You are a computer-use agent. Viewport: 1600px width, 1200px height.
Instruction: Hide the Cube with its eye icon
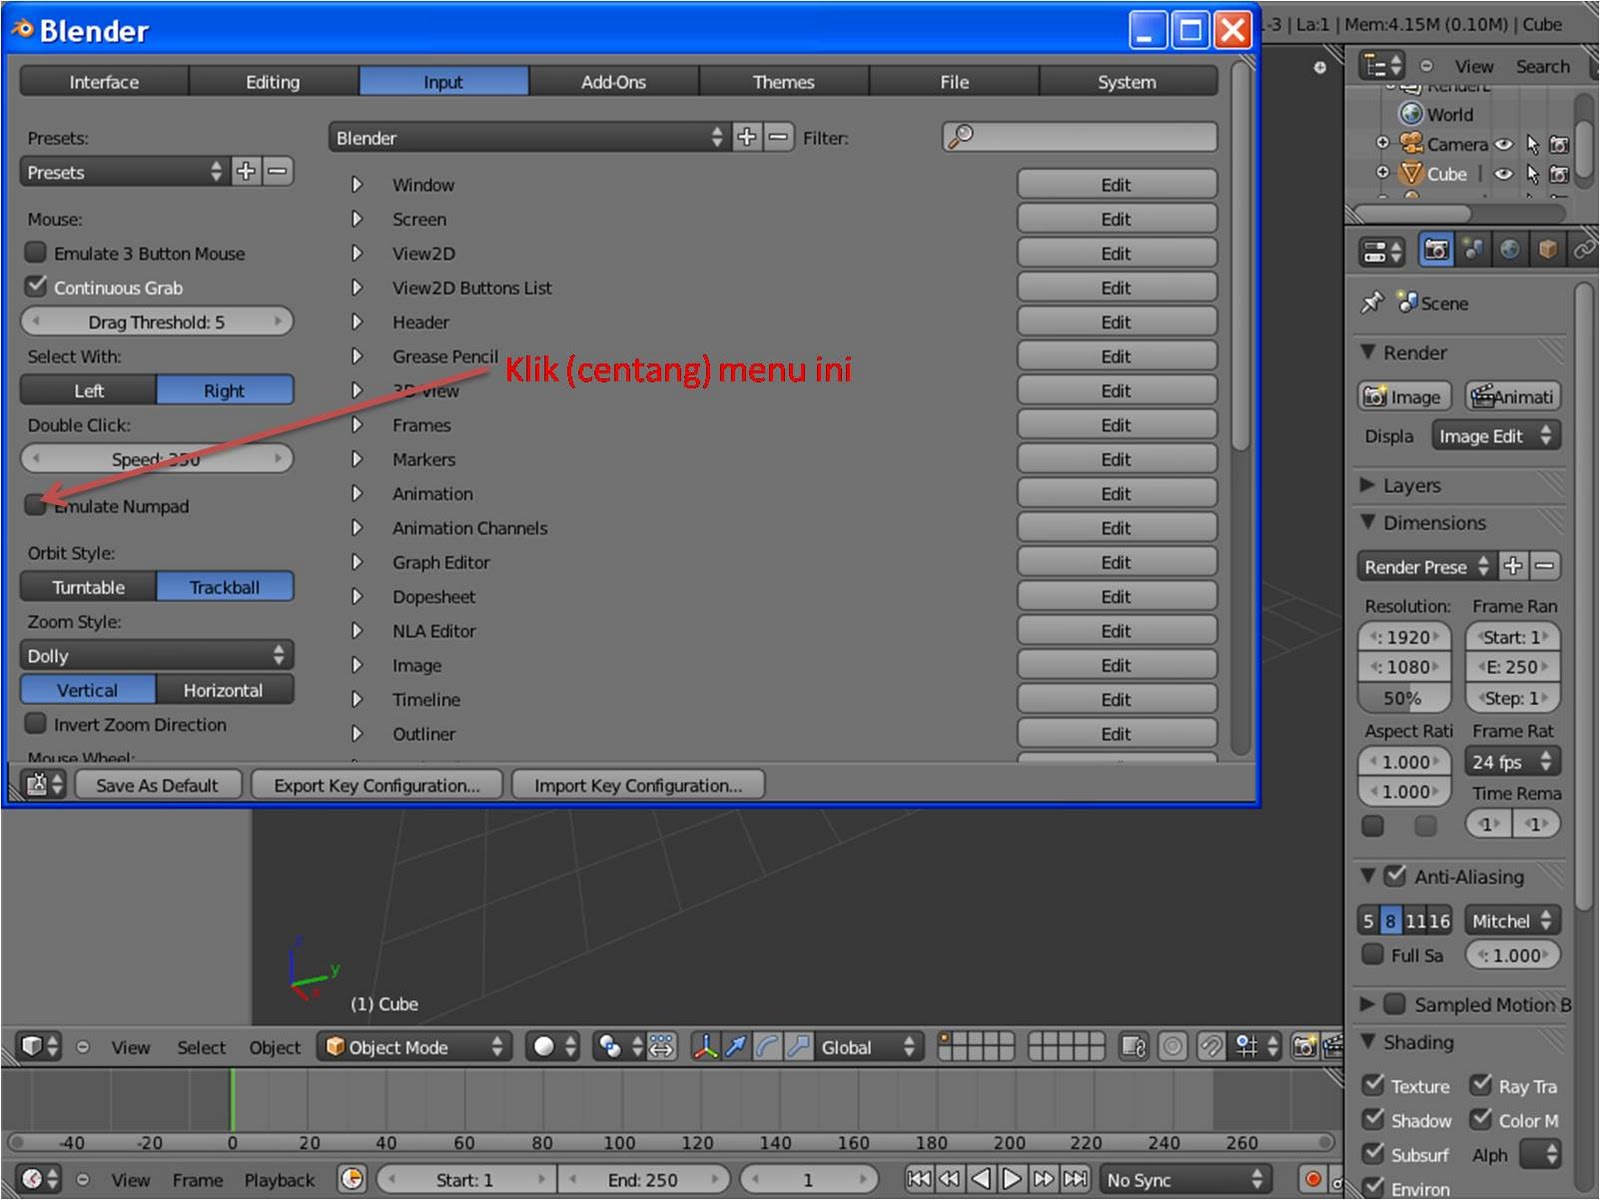(x=1504, y=174)
